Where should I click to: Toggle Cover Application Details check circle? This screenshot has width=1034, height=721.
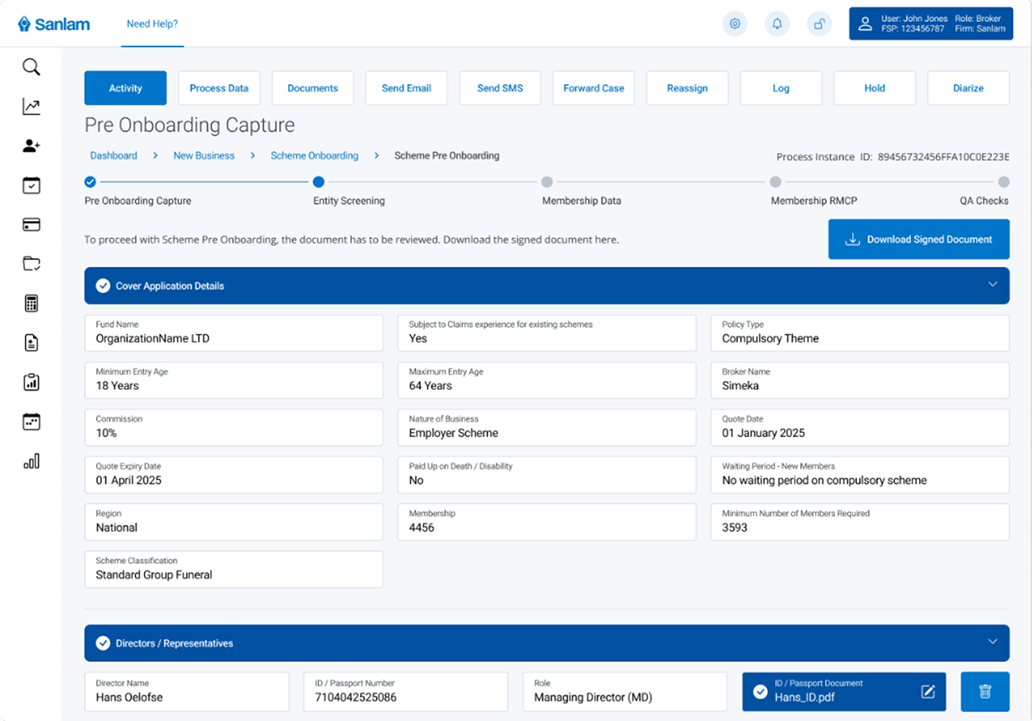point(103,286)
